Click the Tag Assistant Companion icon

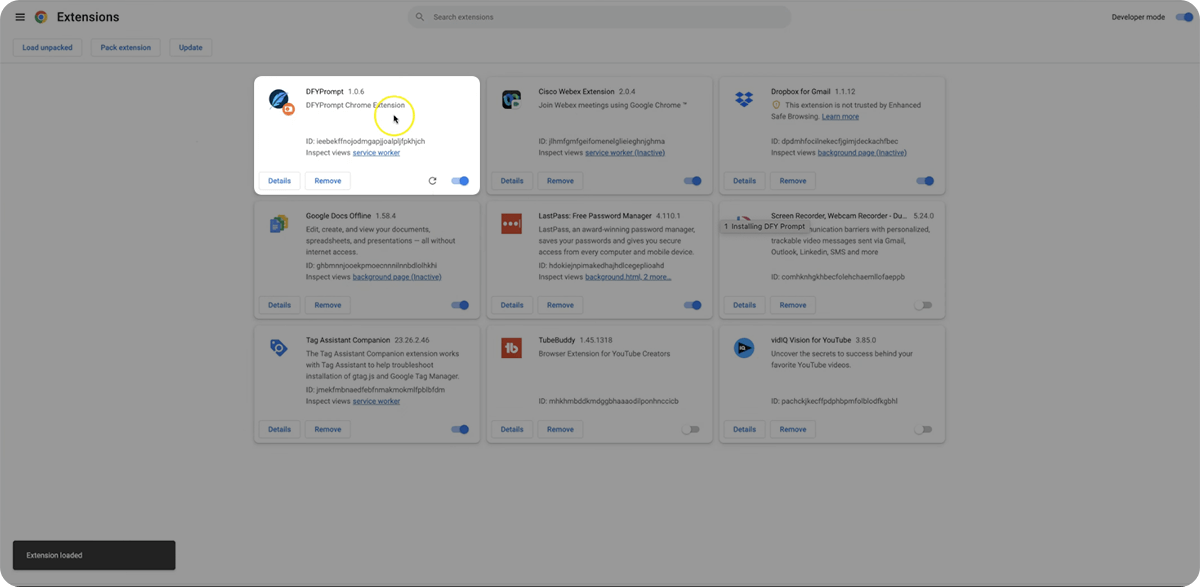click(279, 348)
